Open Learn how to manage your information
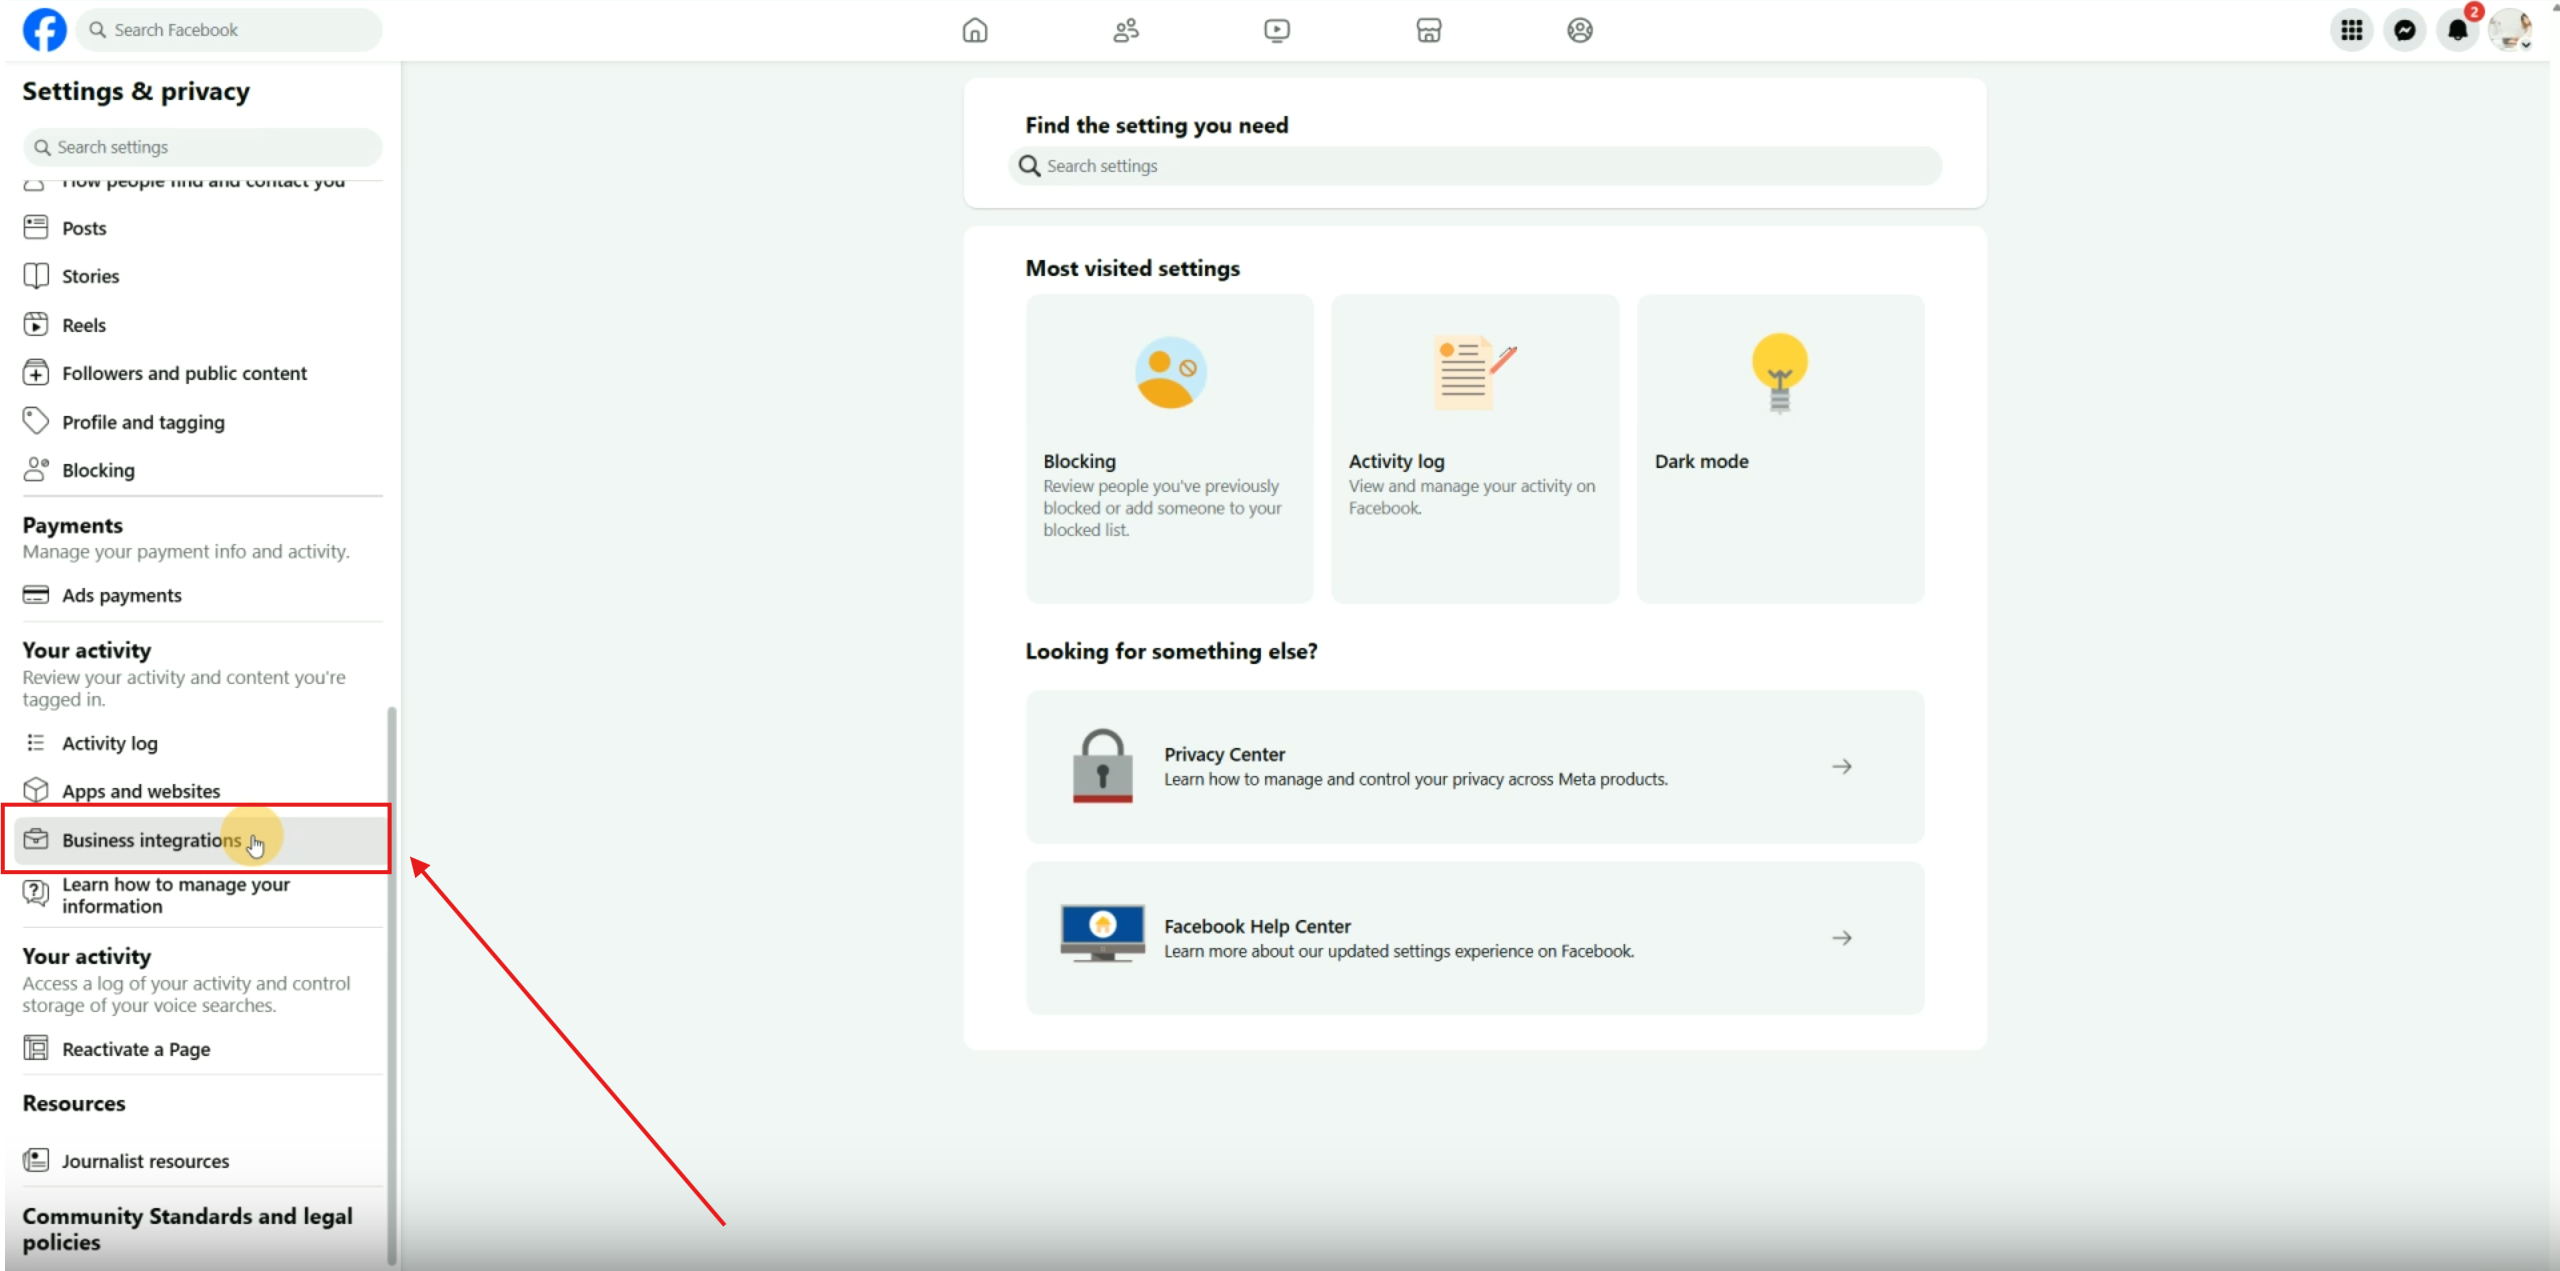This screenshot has width=2560, height=1271. [201, 895]
